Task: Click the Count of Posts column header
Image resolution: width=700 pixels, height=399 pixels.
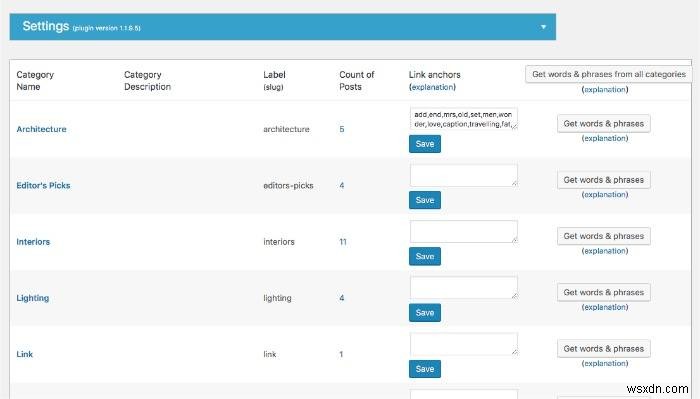Action: 357,80
